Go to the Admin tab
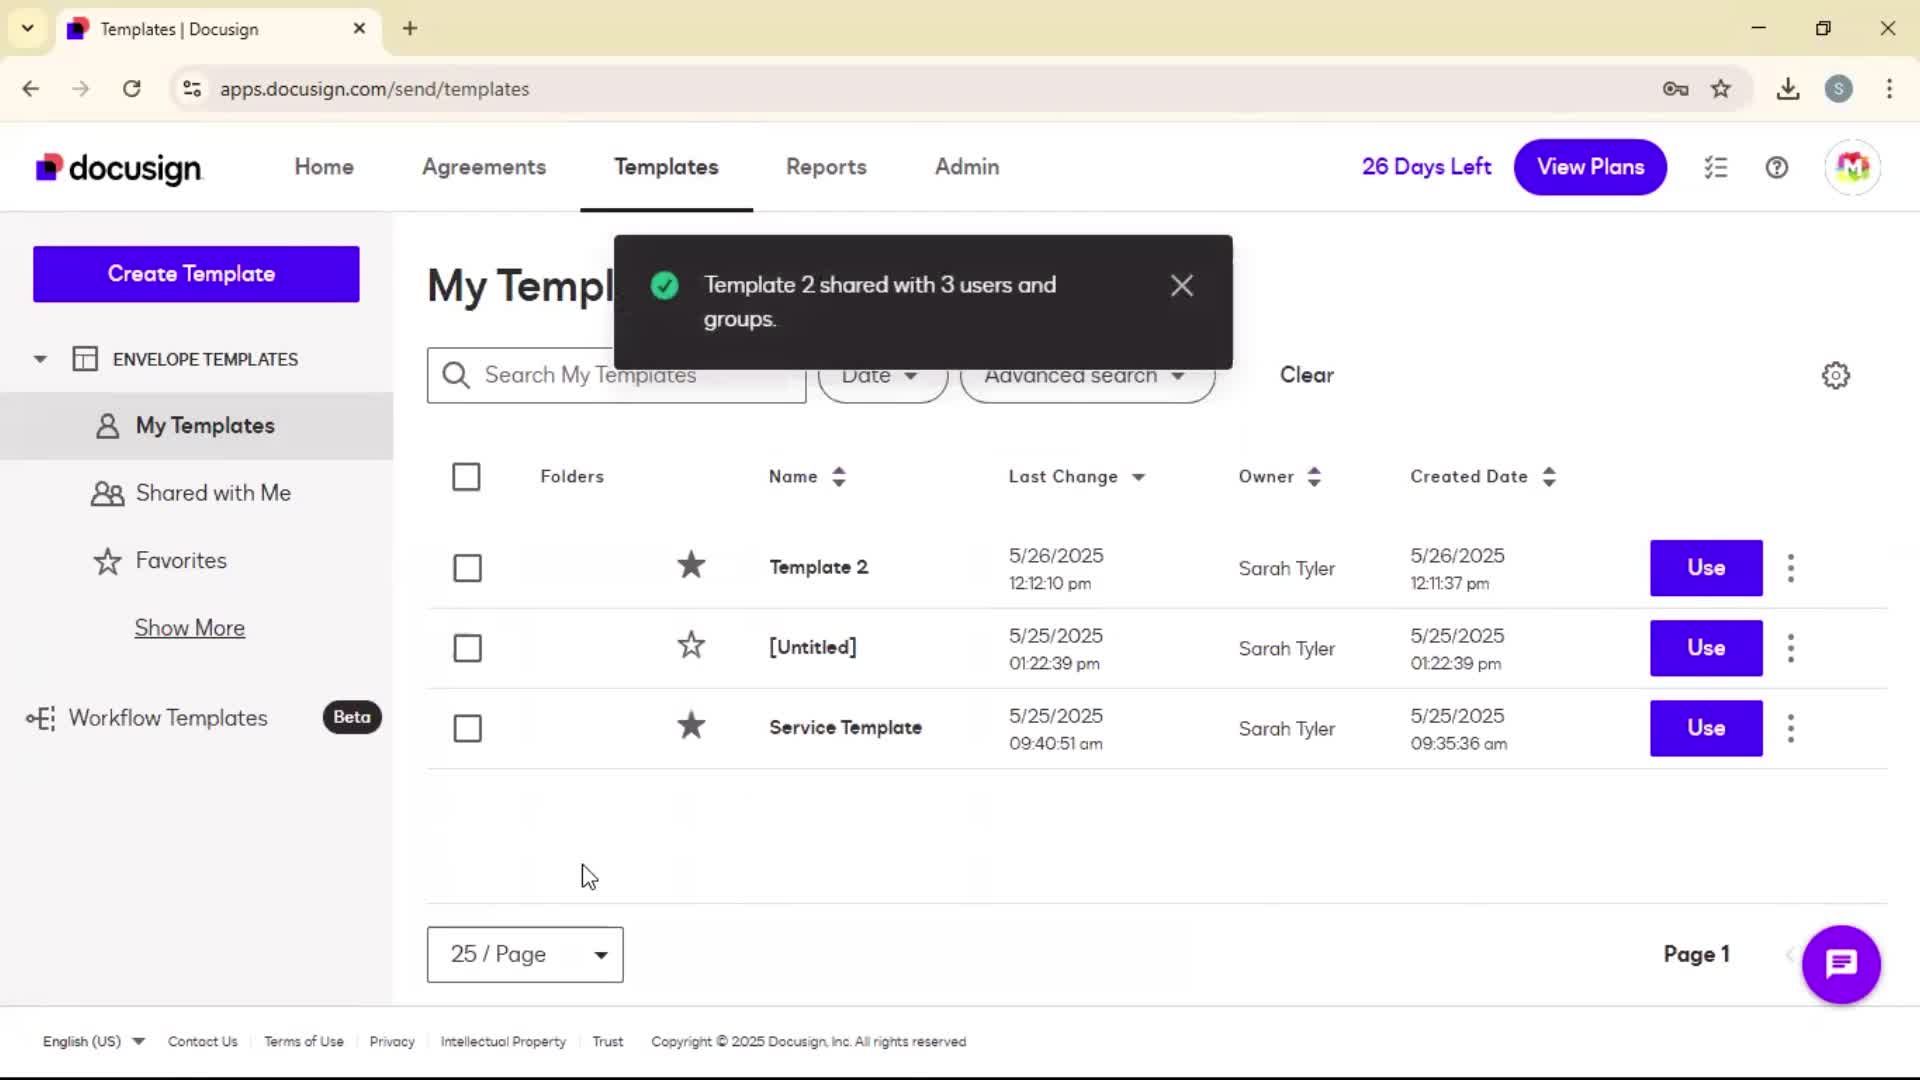The width and height of the screenshot is (1920, 1080). click(967, 167)
